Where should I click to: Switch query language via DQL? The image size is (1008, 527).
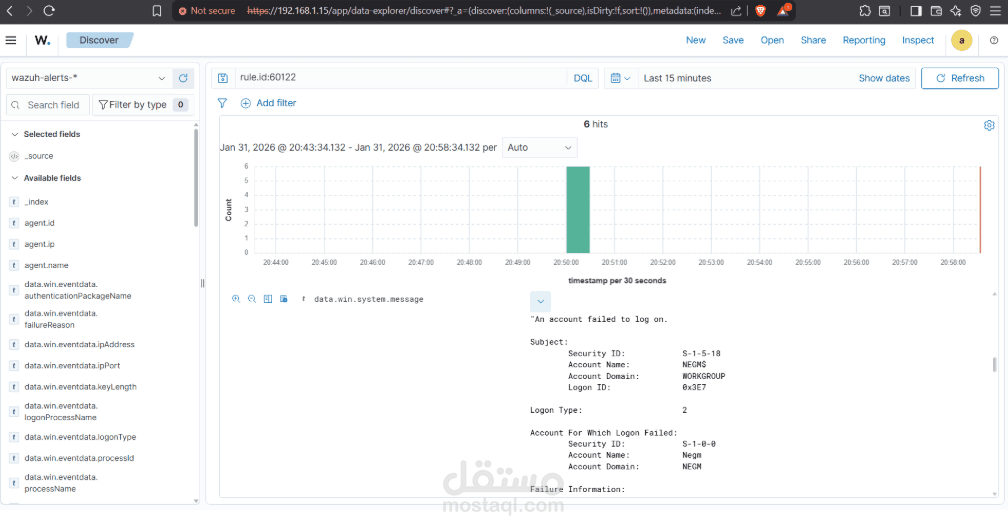point(582,78)
